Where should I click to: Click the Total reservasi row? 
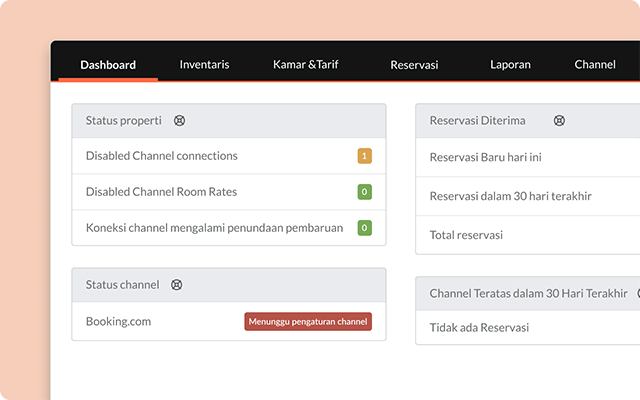[x=466, y=235]
